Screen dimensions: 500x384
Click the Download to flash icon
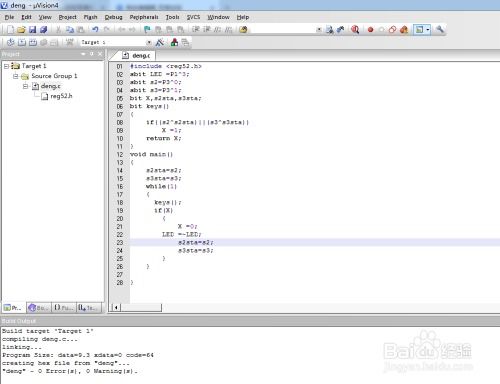69,42
